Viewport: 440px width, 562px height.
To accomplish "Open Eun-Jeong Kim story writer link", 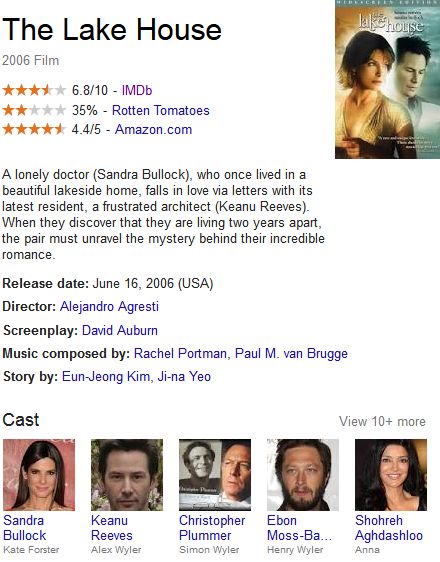I will pos(106,376).
